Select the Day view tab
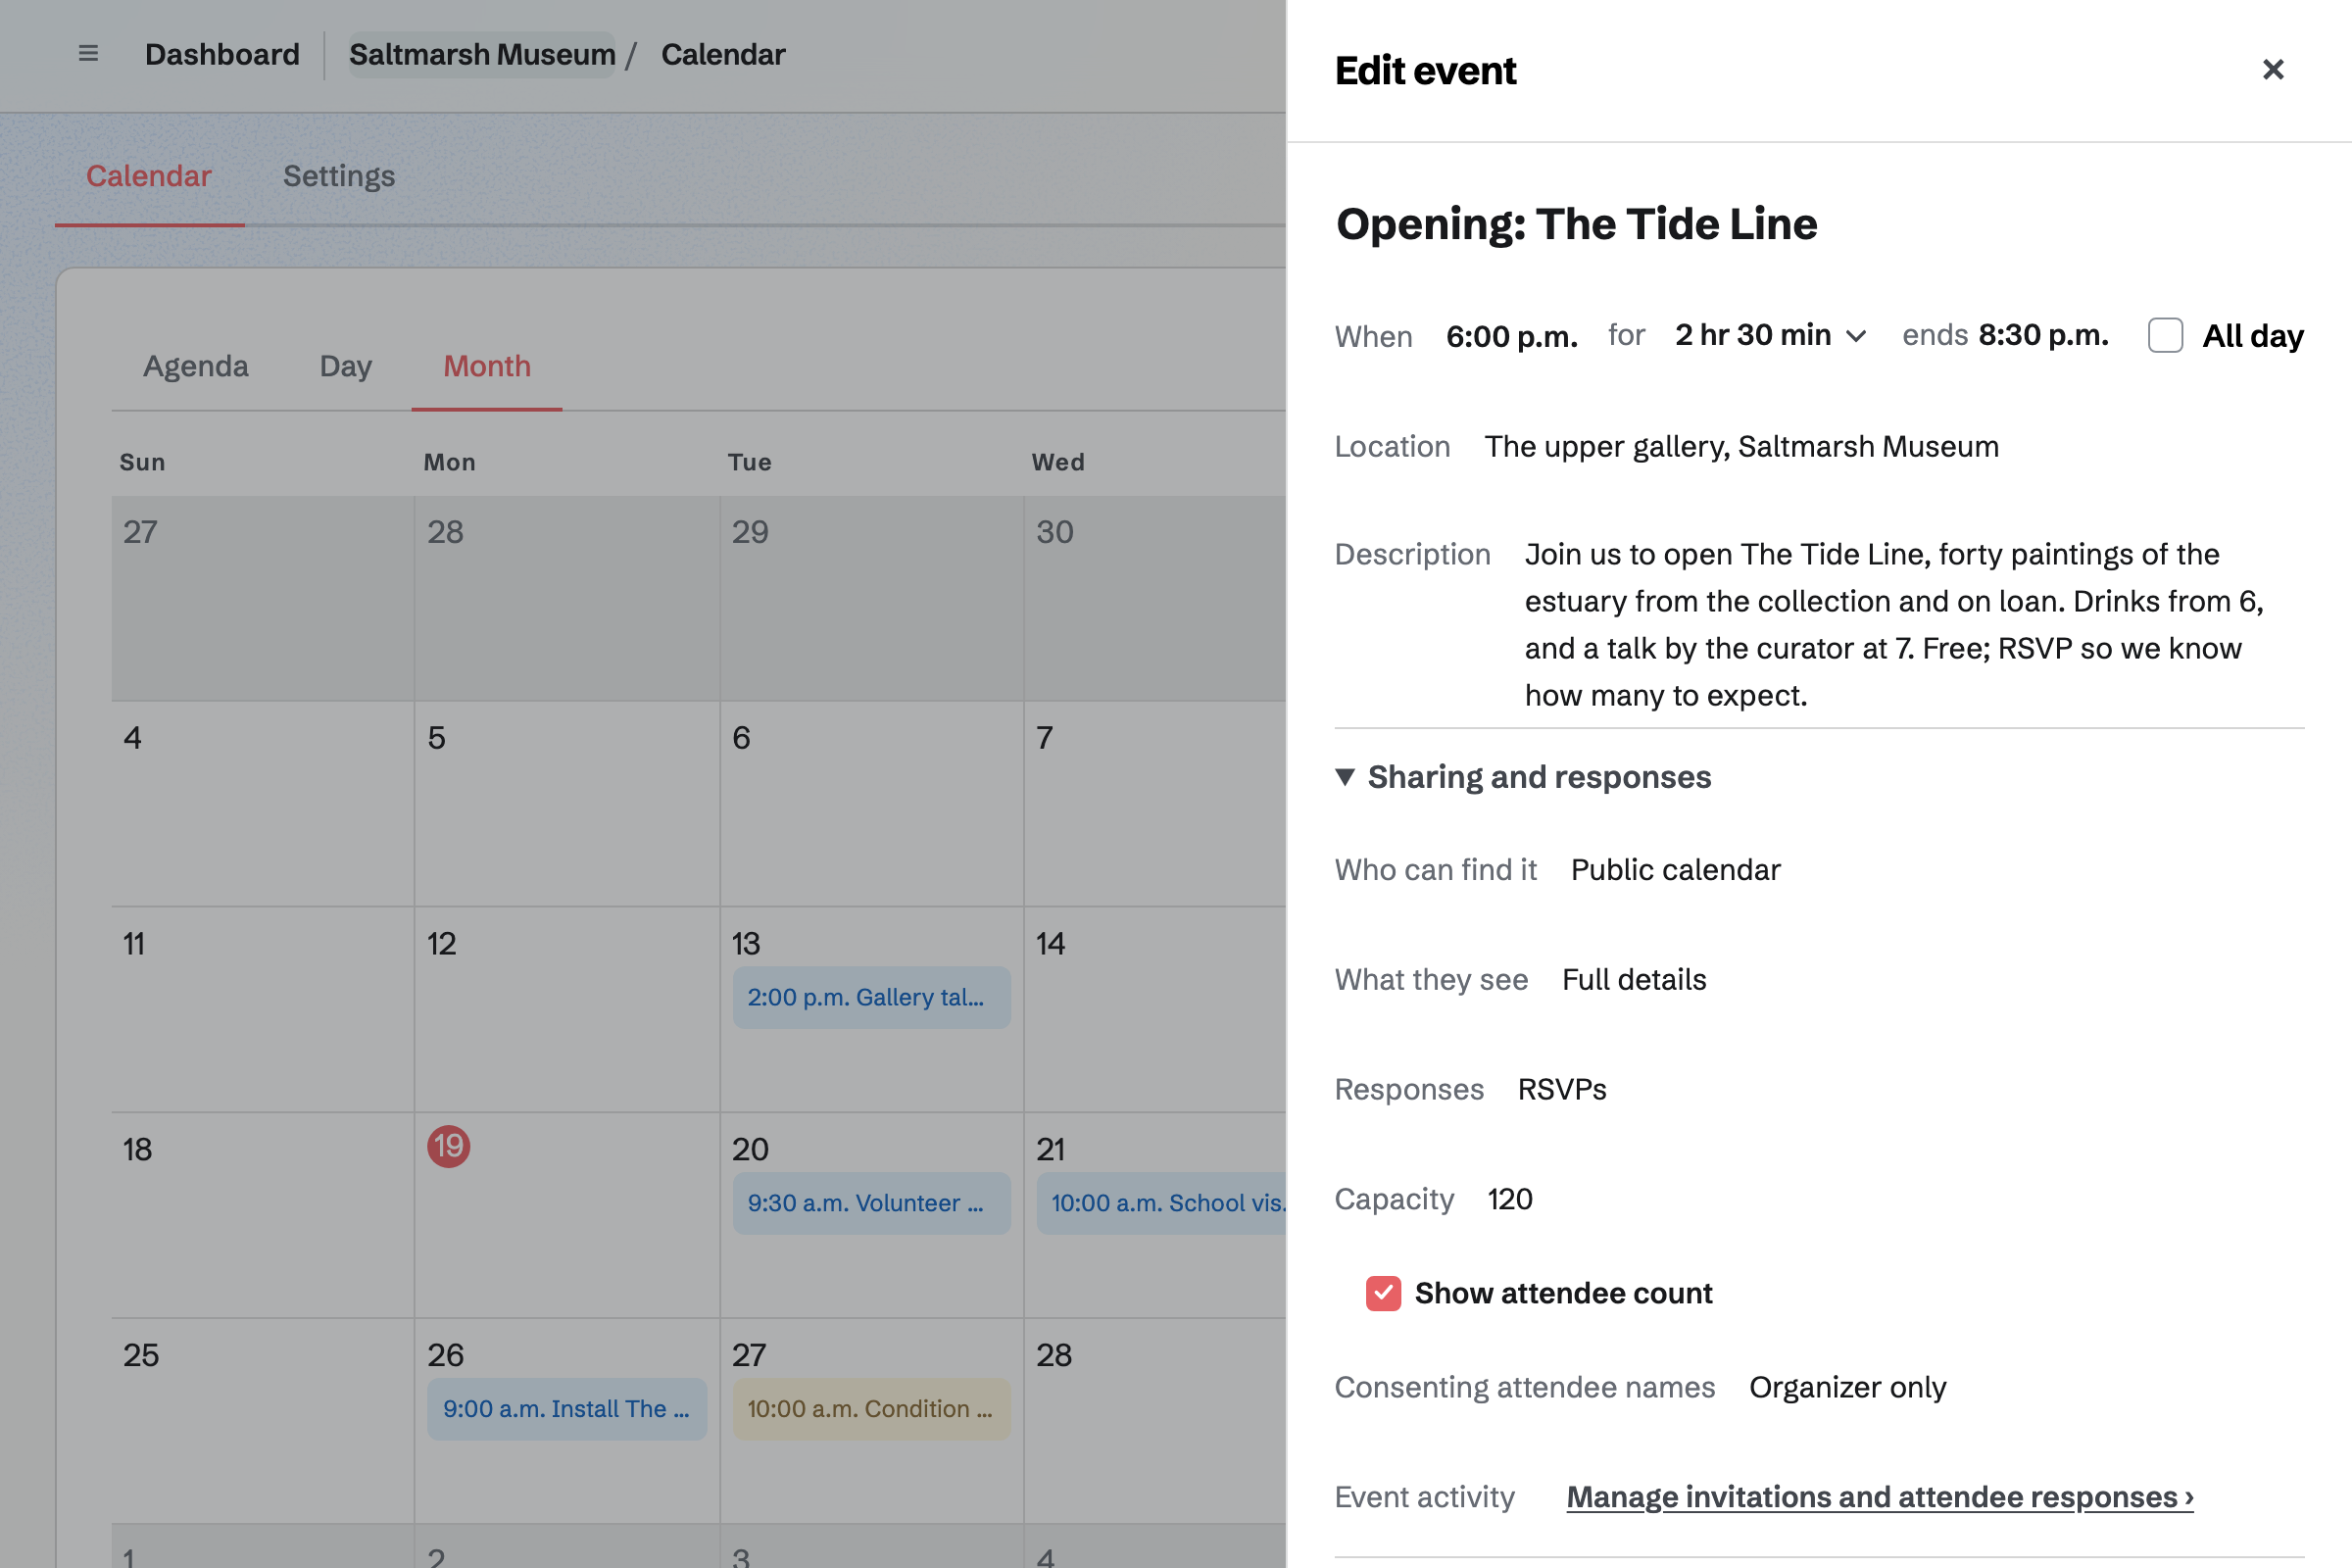This screenshot has width=2352, height=1568. 346,366
